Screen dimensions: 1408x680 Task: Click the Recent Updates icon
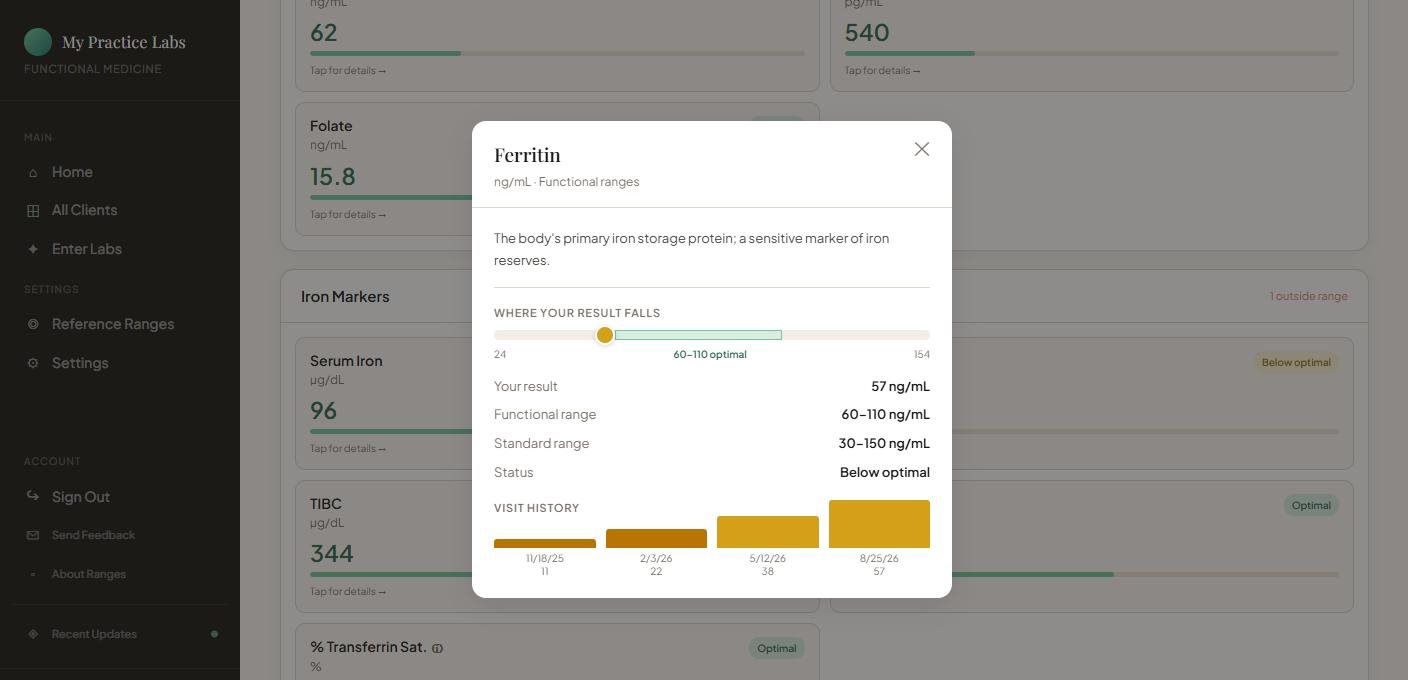pos(33,634)
